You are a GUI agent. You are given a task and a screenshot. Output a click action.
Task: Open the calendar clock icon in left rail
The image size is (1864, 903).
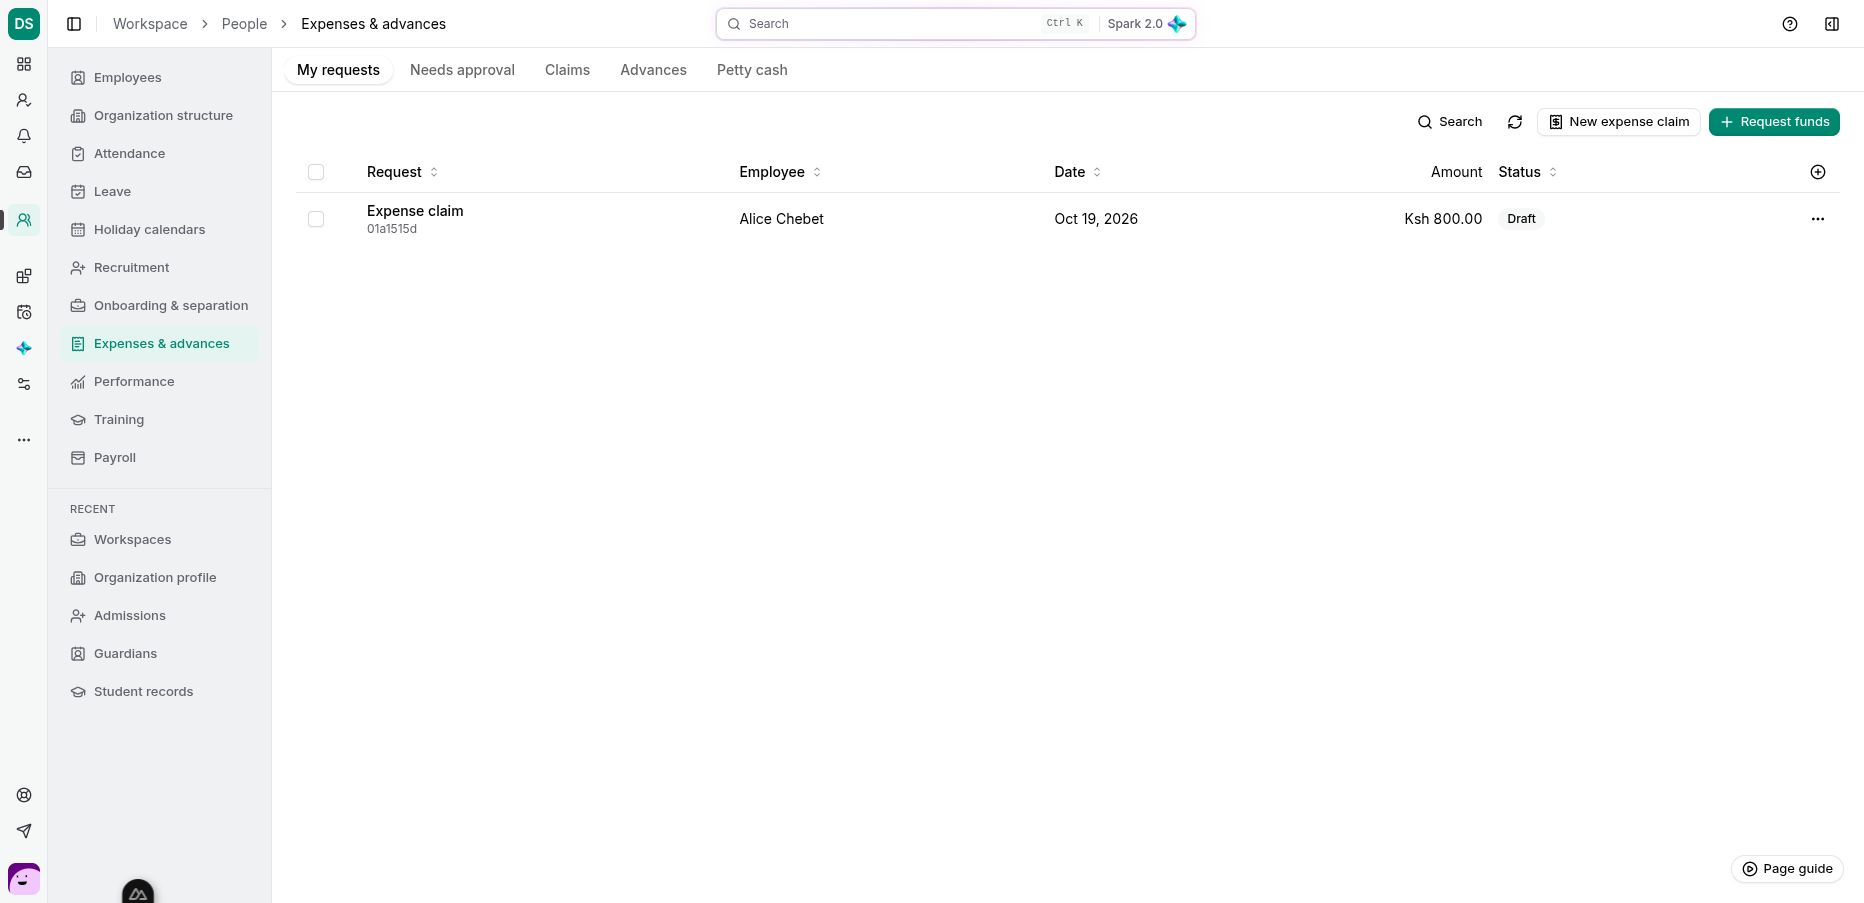(x=24, y=312)
